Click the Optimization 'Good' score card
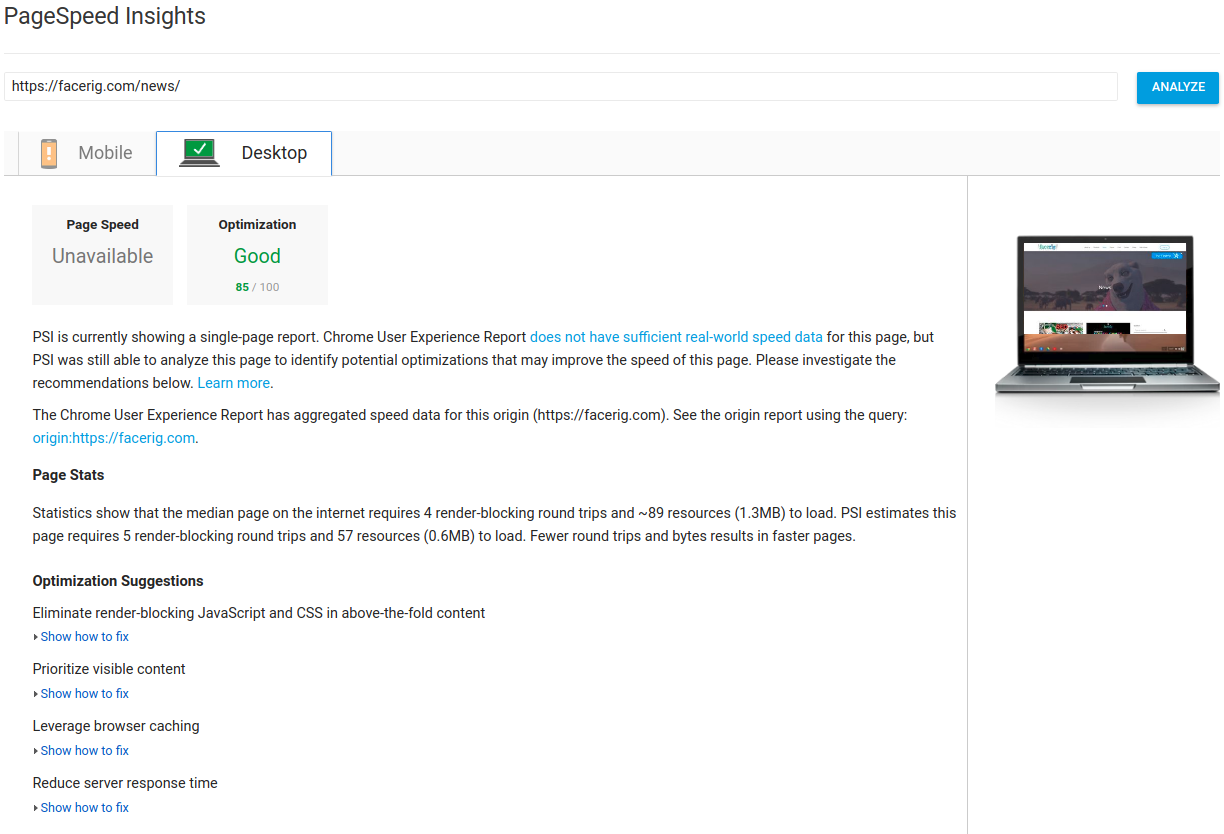 [257, 255]
